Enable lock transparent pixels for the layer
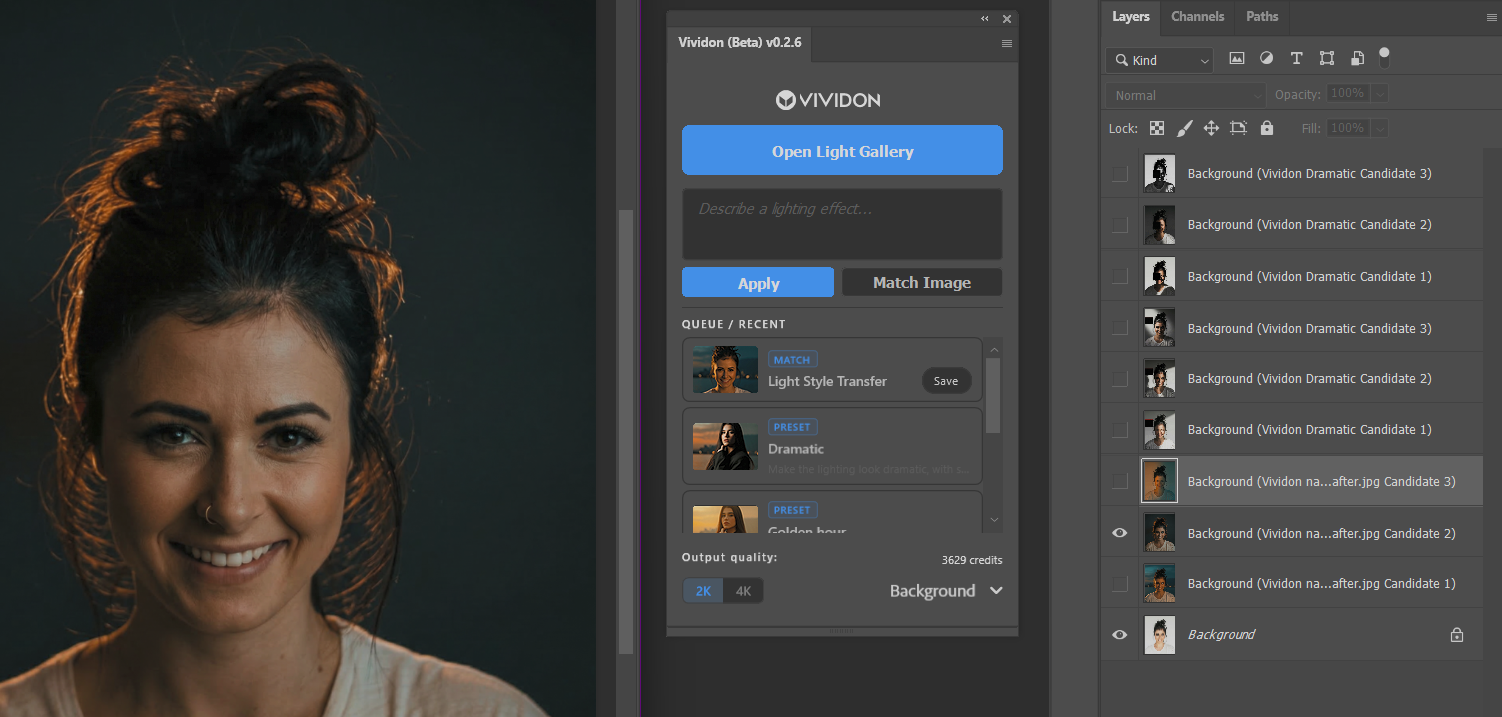Viewport: 1502px width, 717px height. pos(1156,128)
